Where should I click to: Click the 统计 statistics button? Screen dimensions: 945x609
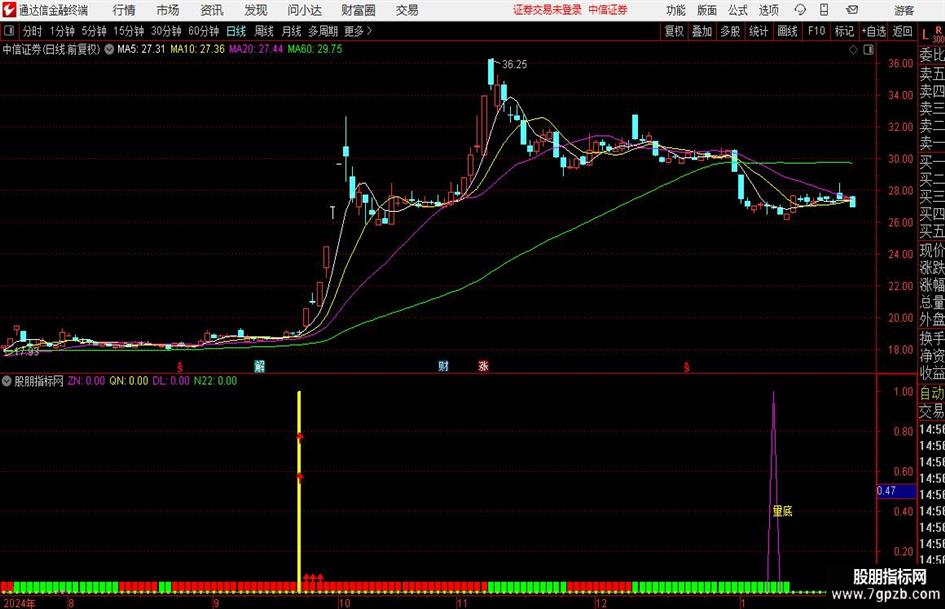pyautogui.click(x=758, y=31)
